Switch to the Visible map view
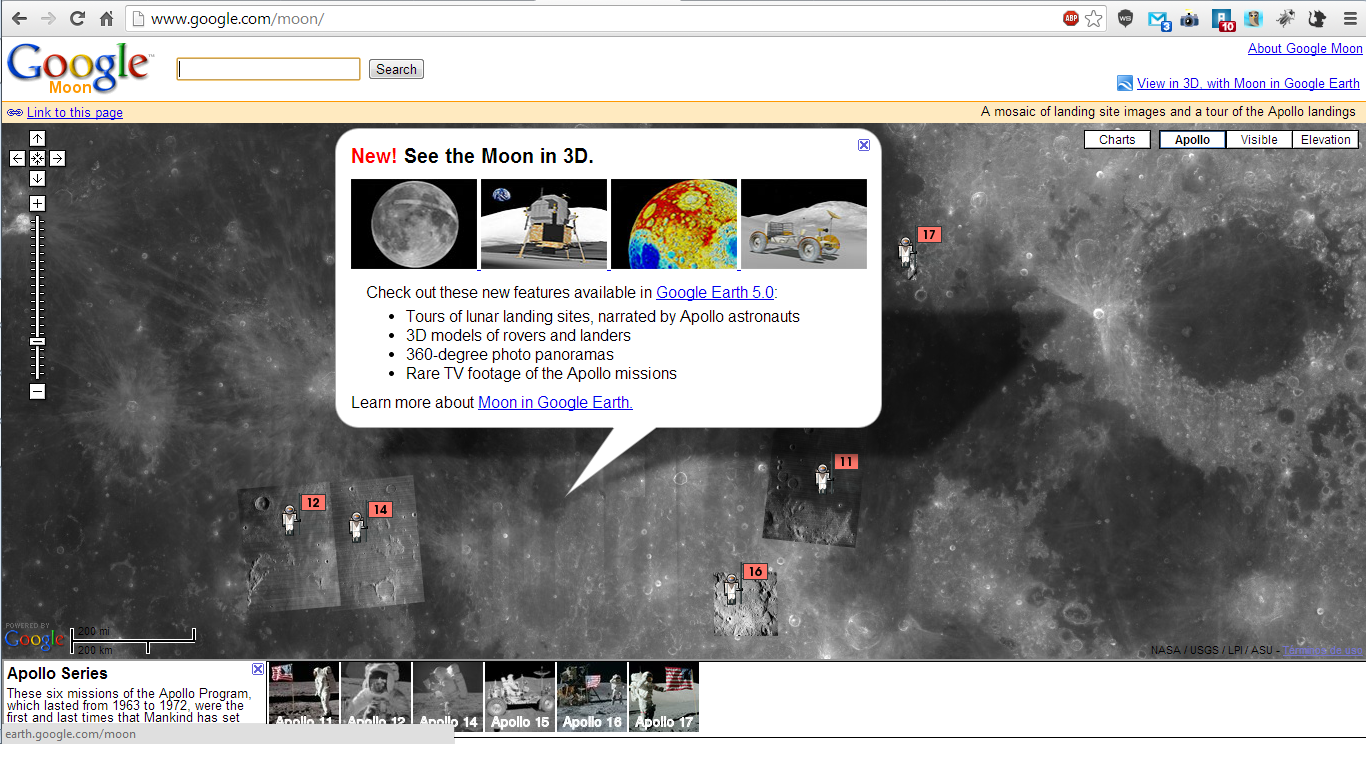The image size is (1366, 768). pyautogui.click(x=1259, y=140)
